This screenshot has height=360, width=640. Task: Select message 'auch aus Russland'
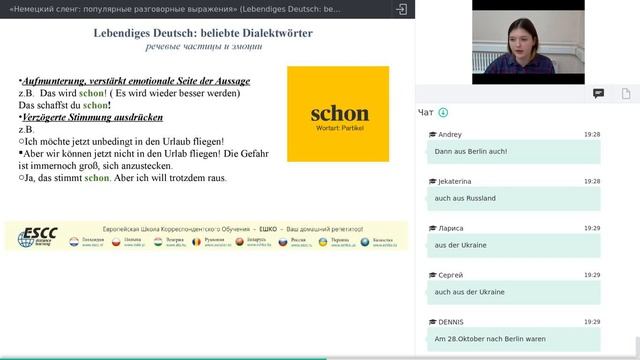513,198
